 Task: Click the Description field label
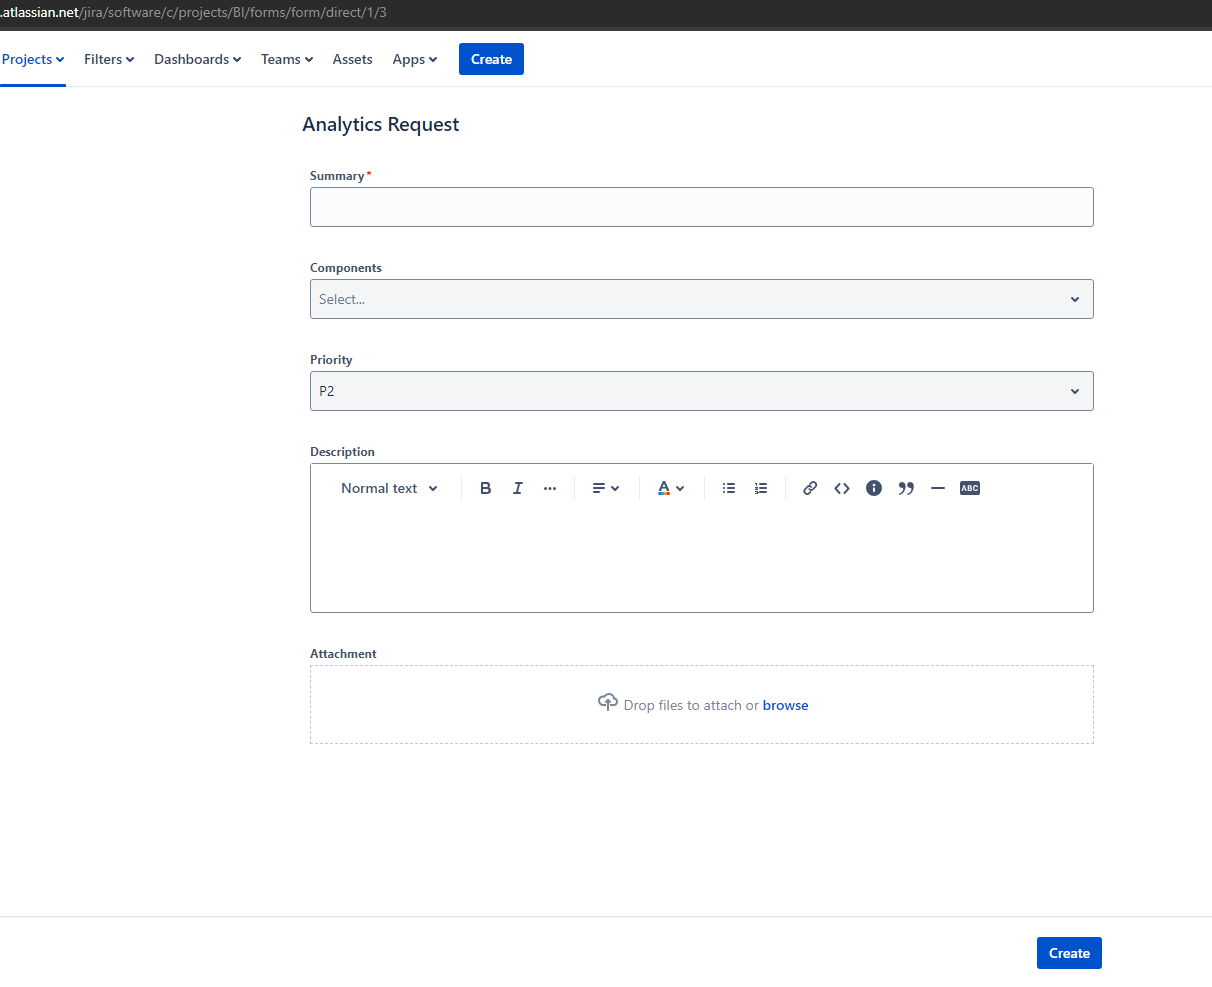(x=342, y=452)
